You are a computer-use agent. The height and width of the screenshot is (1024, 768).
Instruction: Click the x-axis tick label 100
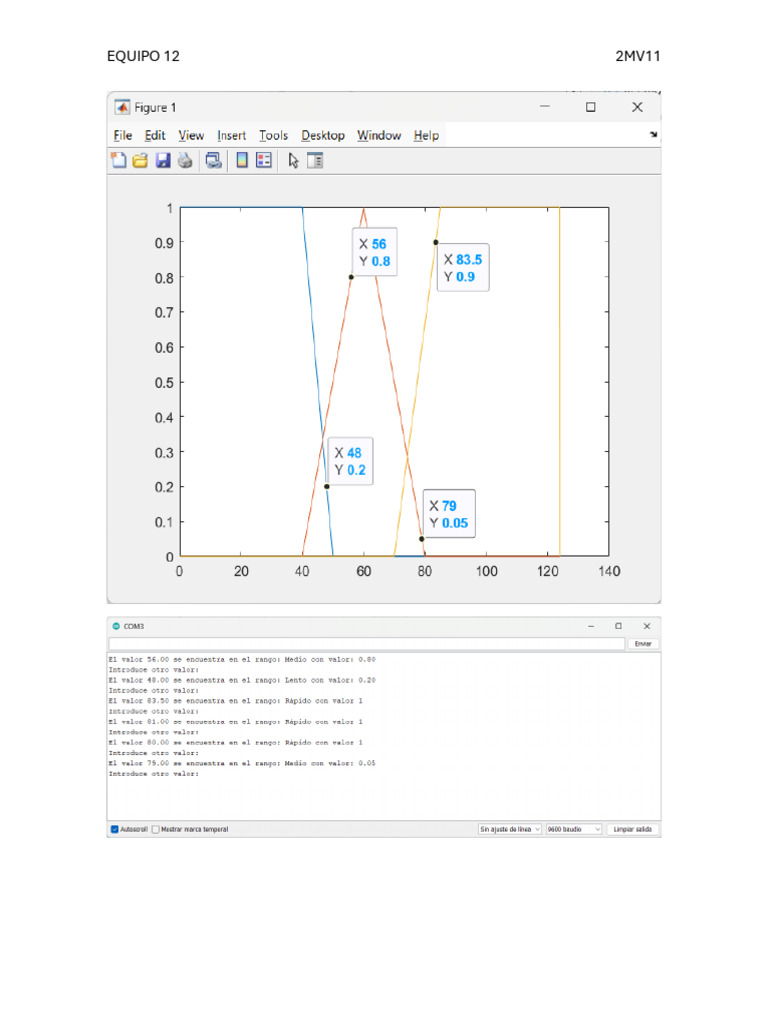(x=487, y=571)
